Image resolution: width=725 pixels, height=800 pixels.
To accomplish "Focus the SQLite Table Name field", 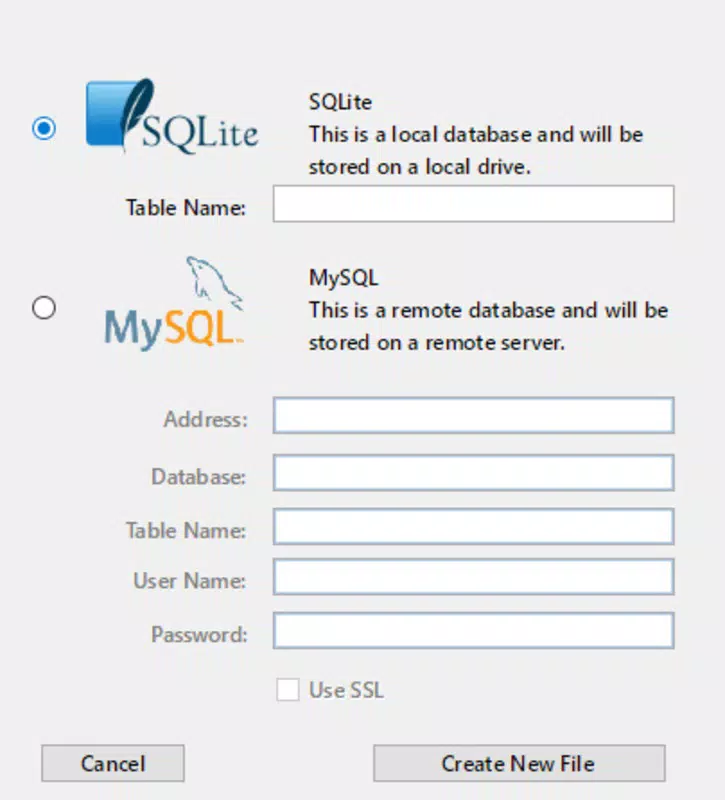I will 473,204.
